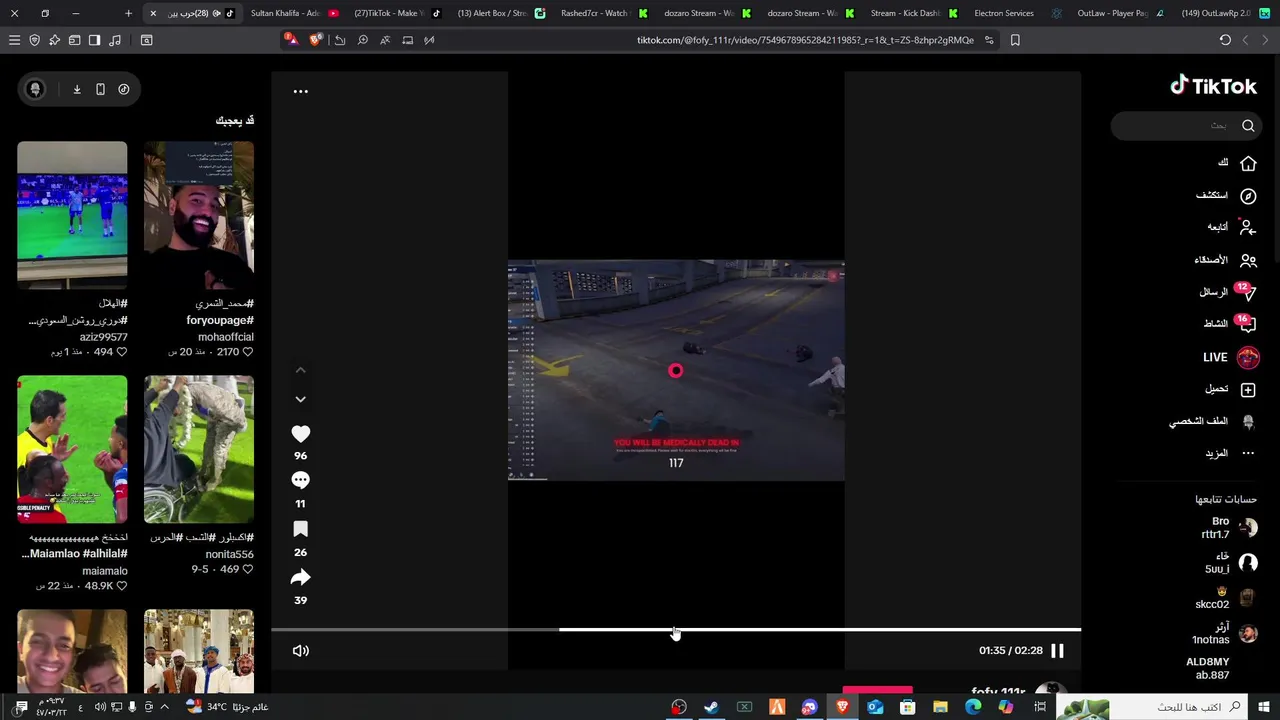This screenshot has height=720, width=1280.
Task: Click the profile avatar in the floating pill
Action: [x=35, y=89]
